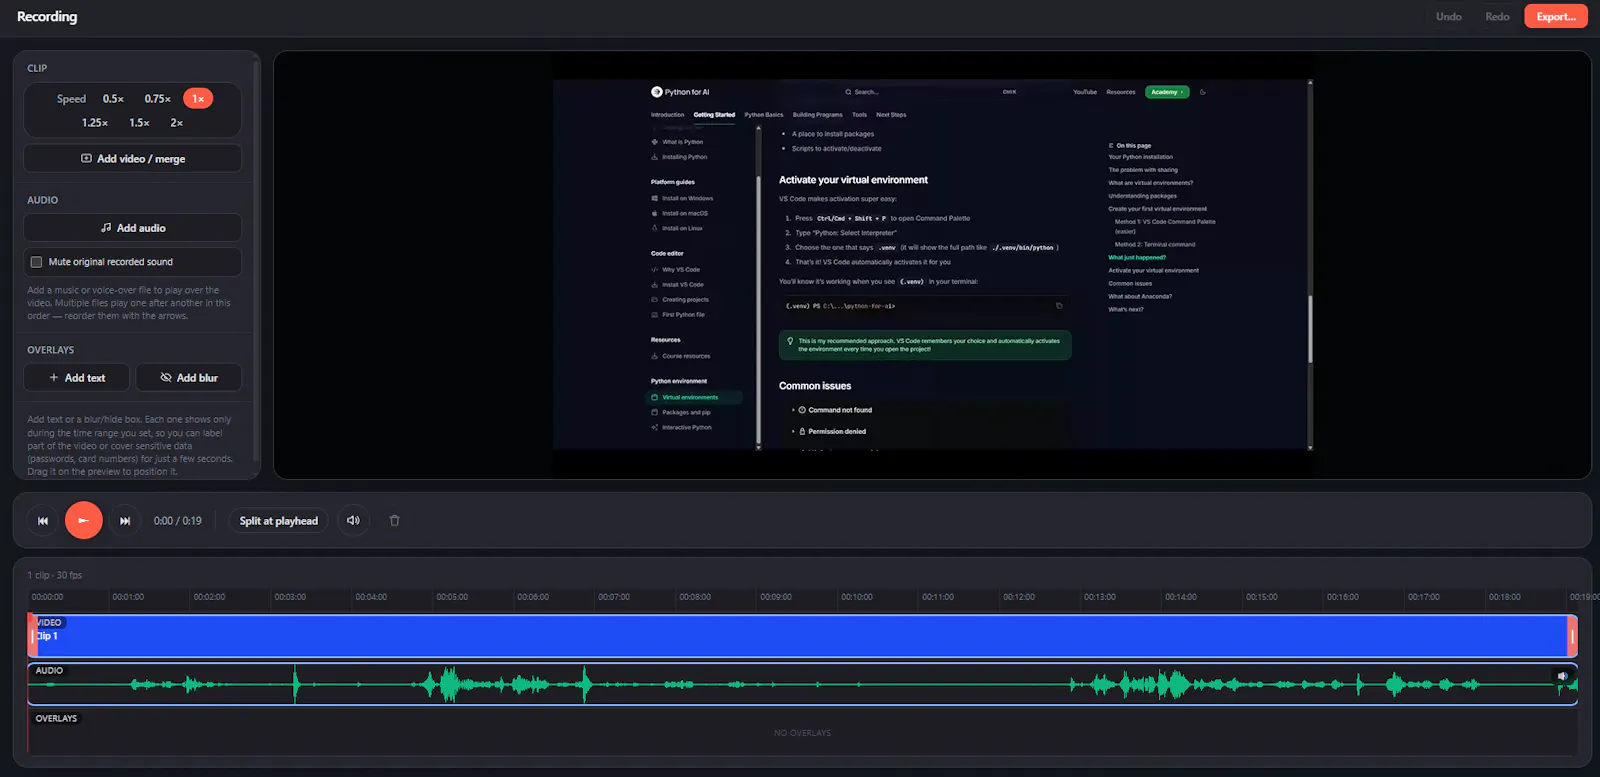The image size is (1600, 777).
Task: Skip to end of the recording
Action: pos(125,521)
